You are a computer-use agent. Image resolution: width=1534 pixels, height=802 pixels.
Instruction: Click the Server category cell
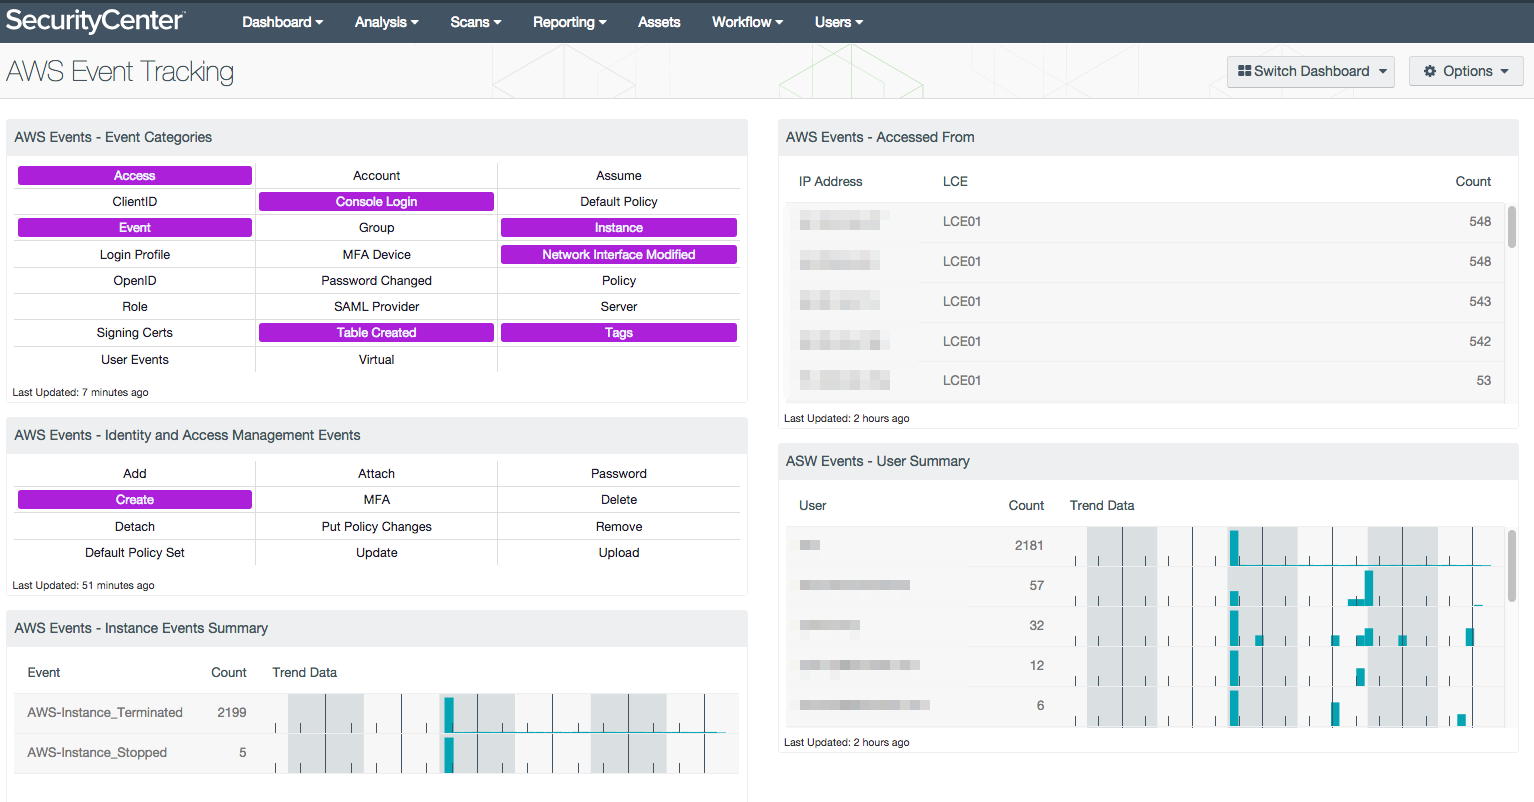point(619,307)
